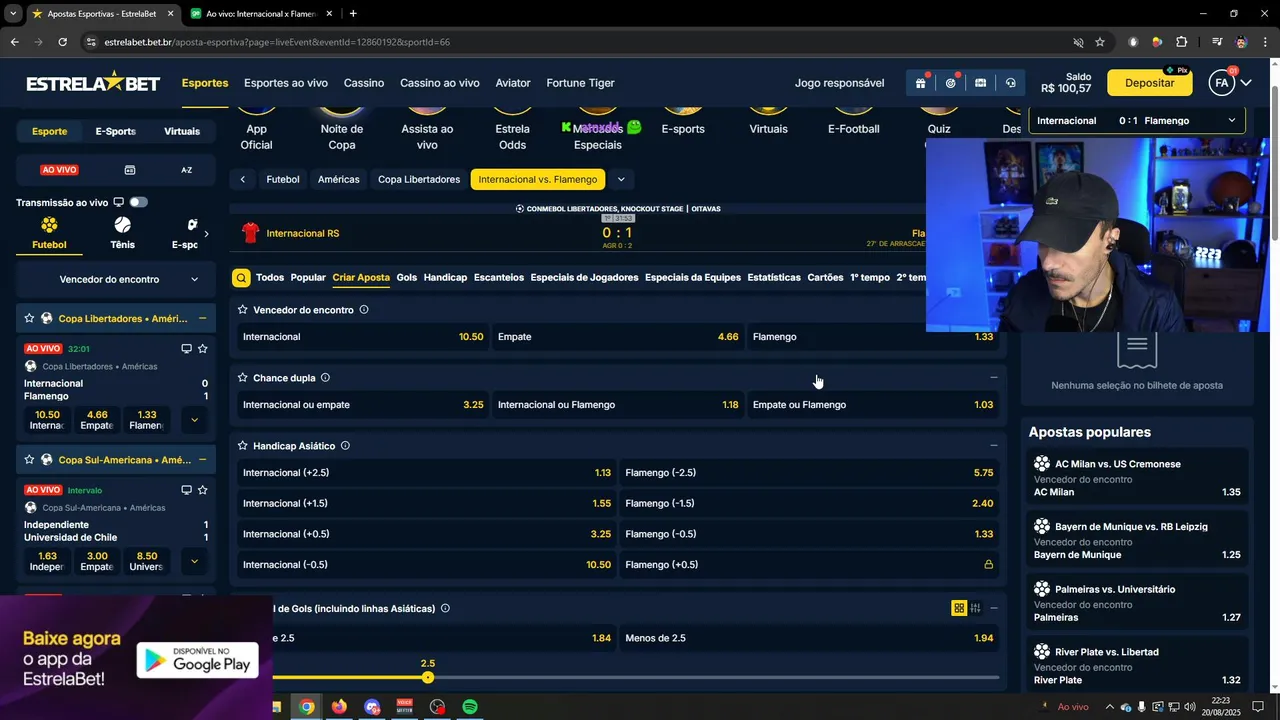Image resolution: width=1280 pixels, height=720 pixels.
Task: Click the ticket coupon icon in header
Action: point(980,83)
